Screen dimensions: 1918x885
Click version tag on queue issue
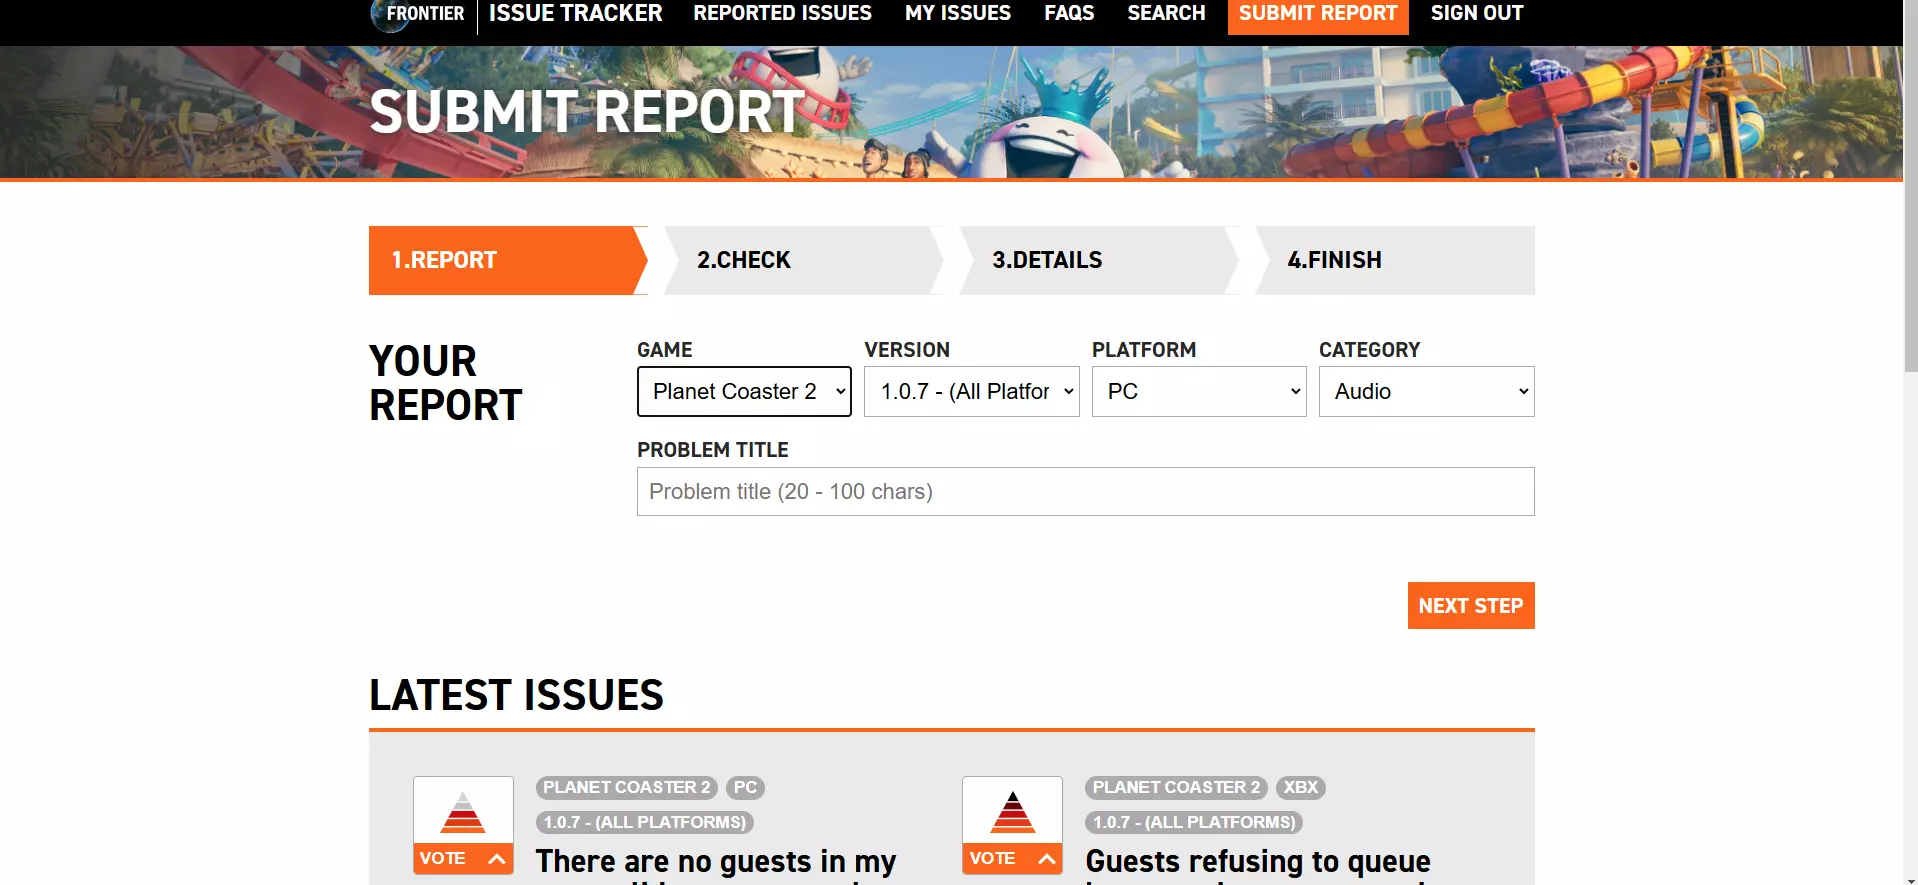(x=1194, y=822)
